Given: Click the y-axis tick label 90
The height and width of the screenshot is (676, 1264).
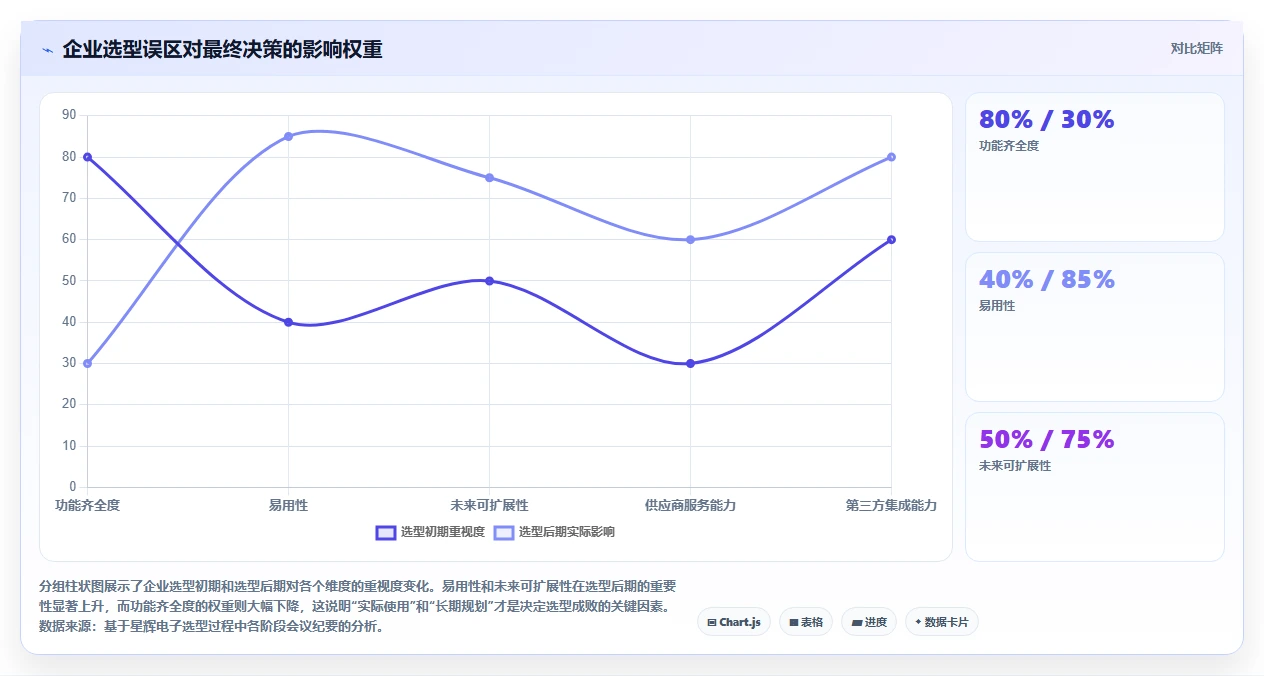Looking at the screenshot, I should (69, 115).
